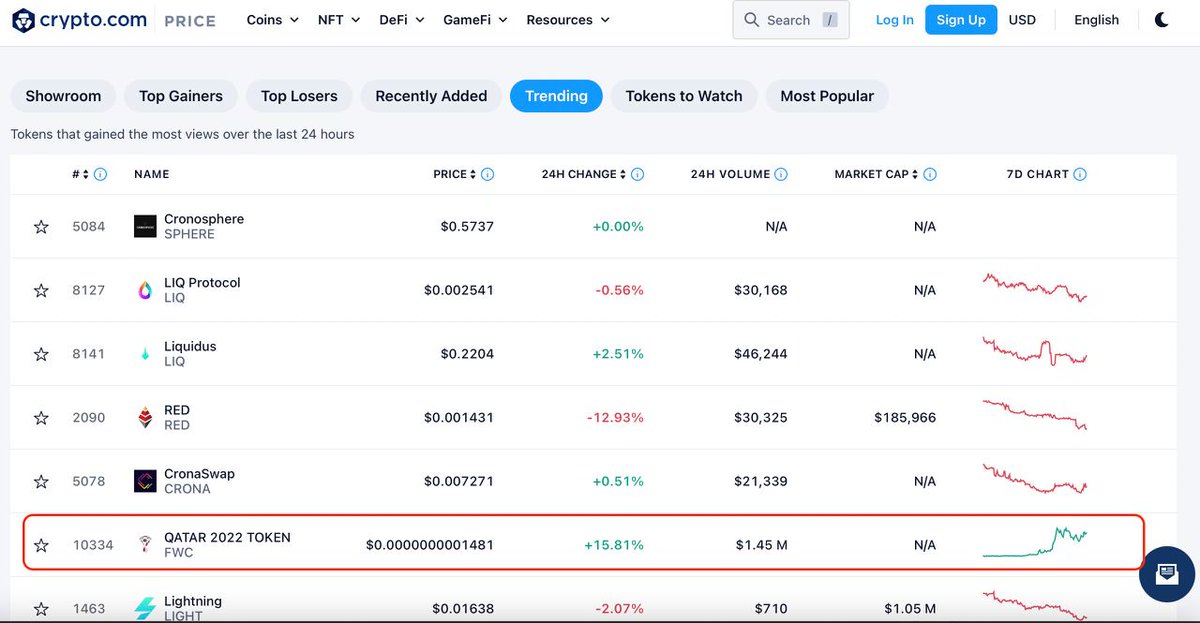Sort by 24H CHANGE column arrows
The width and height of the screenshot is (1200, 623).
coord(624,174)
